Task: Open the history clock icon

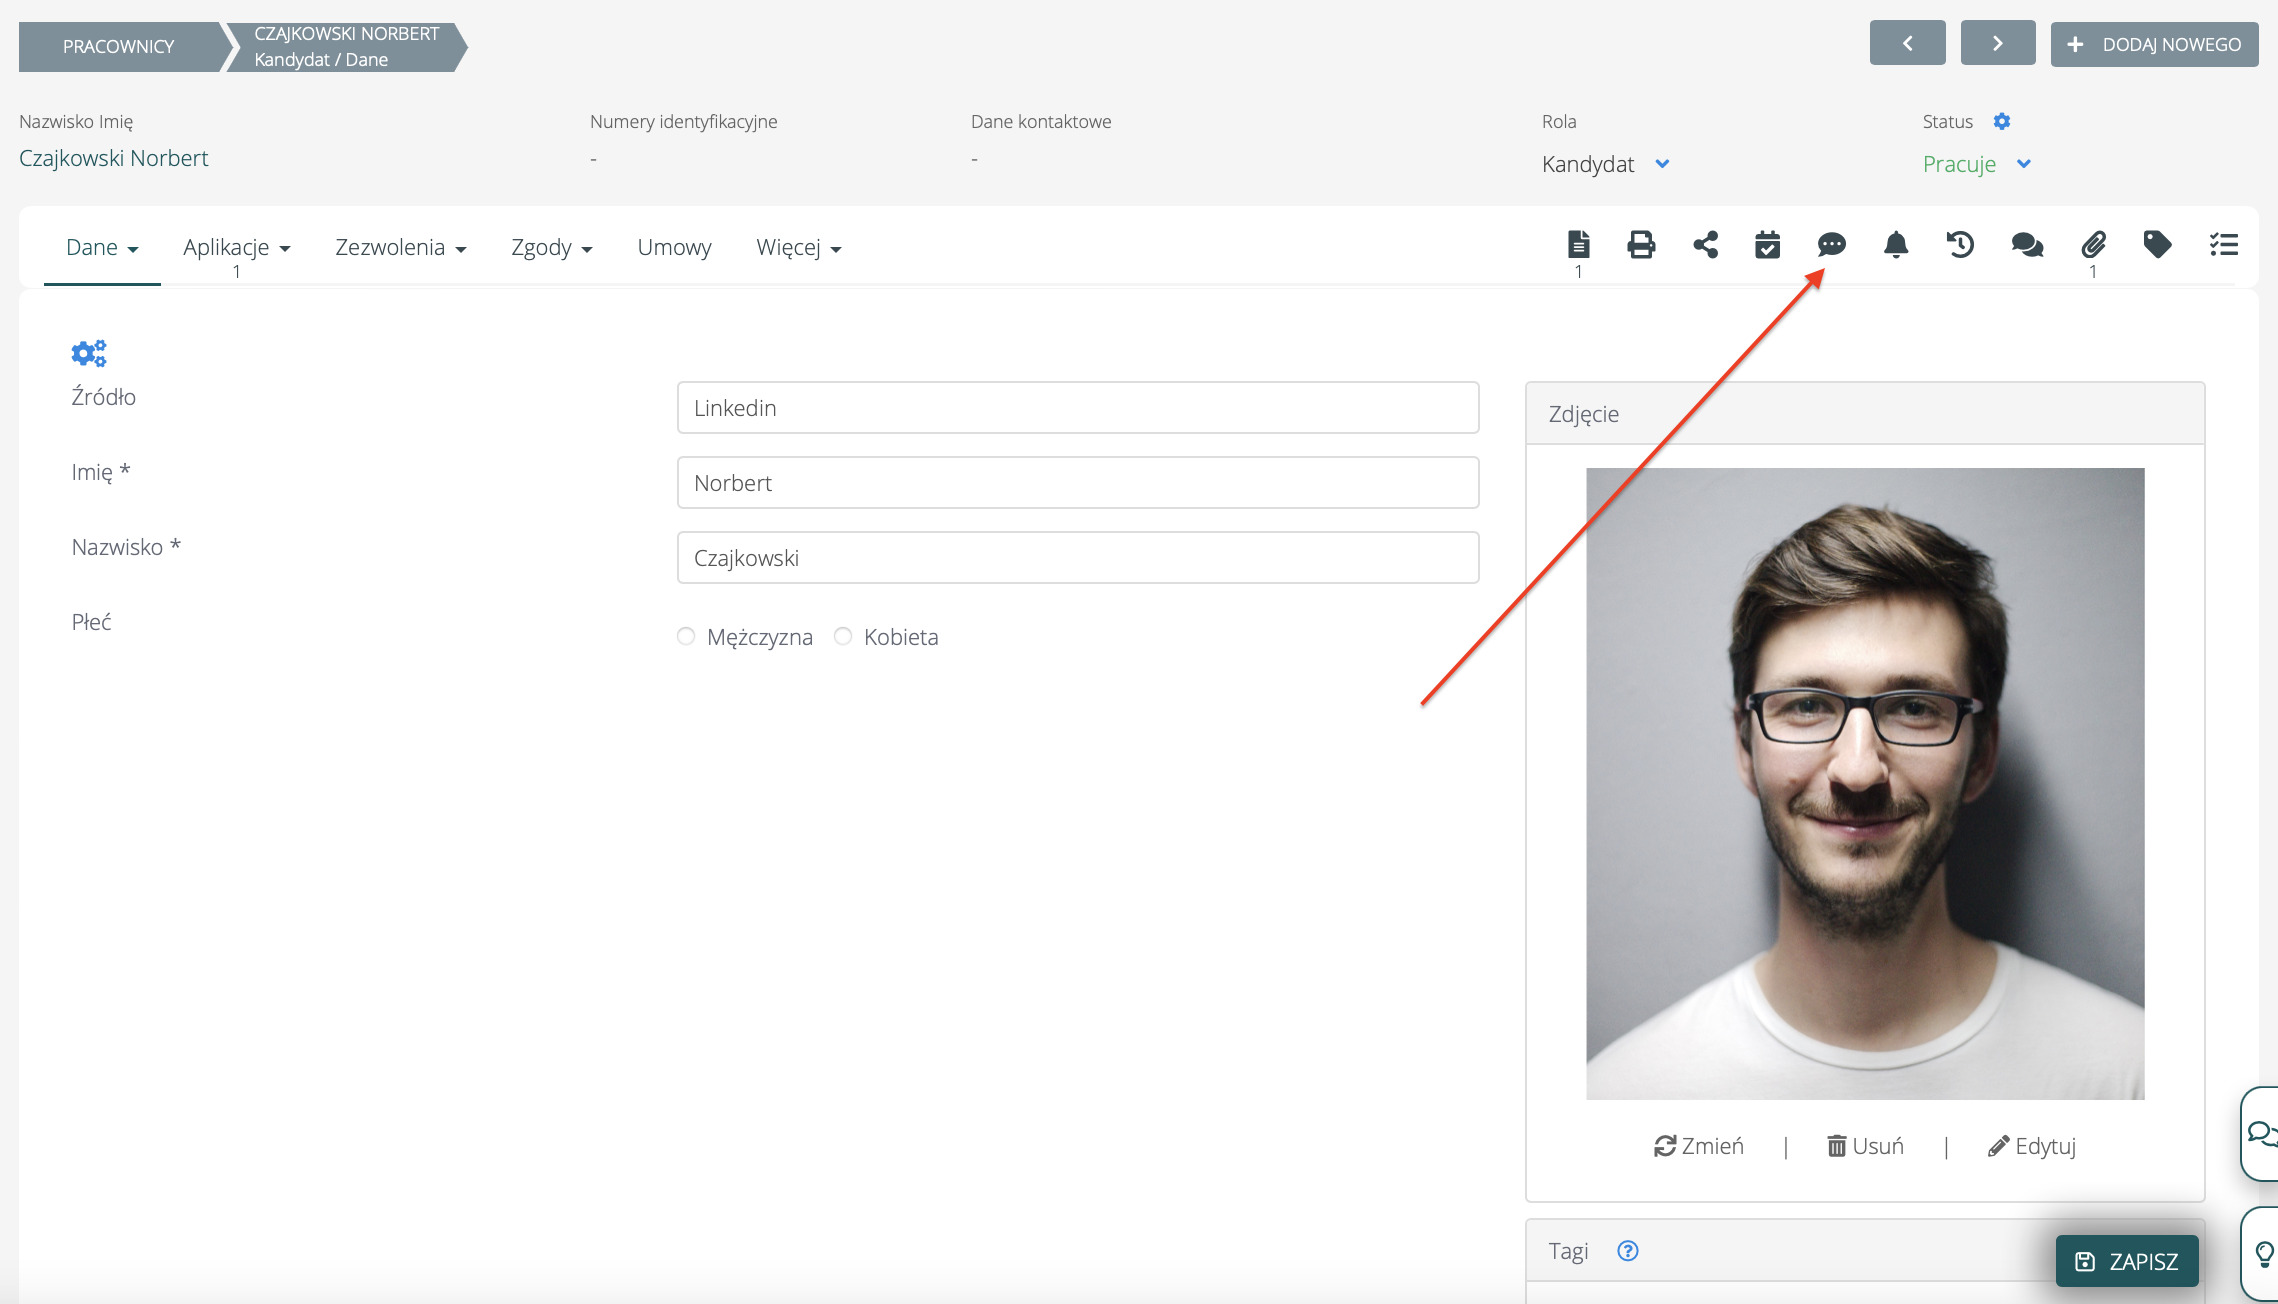Action: pos(1960,245)
